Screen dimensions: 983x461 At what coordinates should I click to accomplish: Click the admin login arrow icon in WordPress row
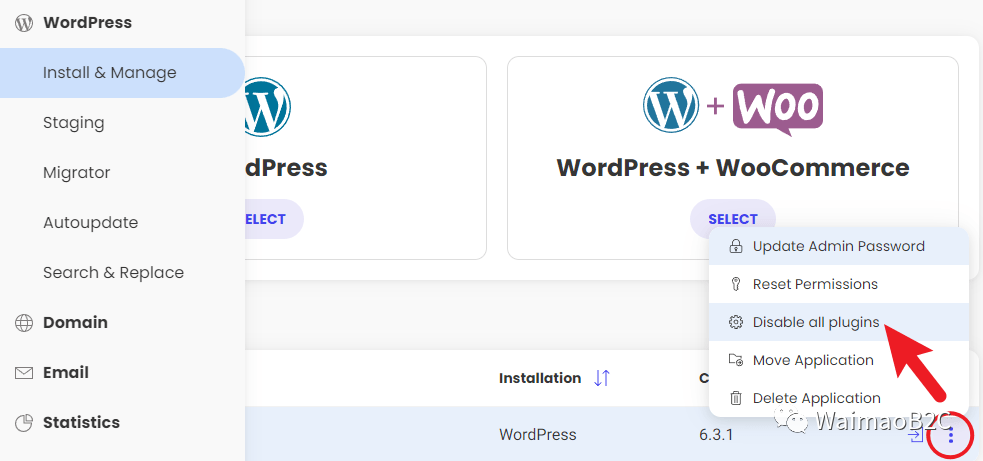coord(917,435)
